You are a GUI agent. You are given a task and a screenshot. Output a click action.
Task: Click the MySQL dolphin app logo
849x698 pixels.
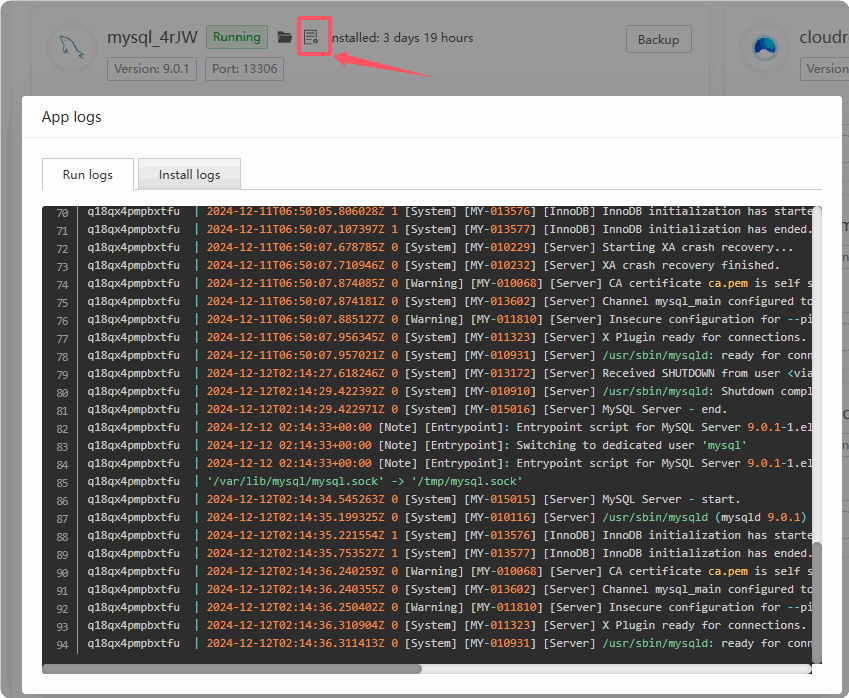click(x=71, y=48)
